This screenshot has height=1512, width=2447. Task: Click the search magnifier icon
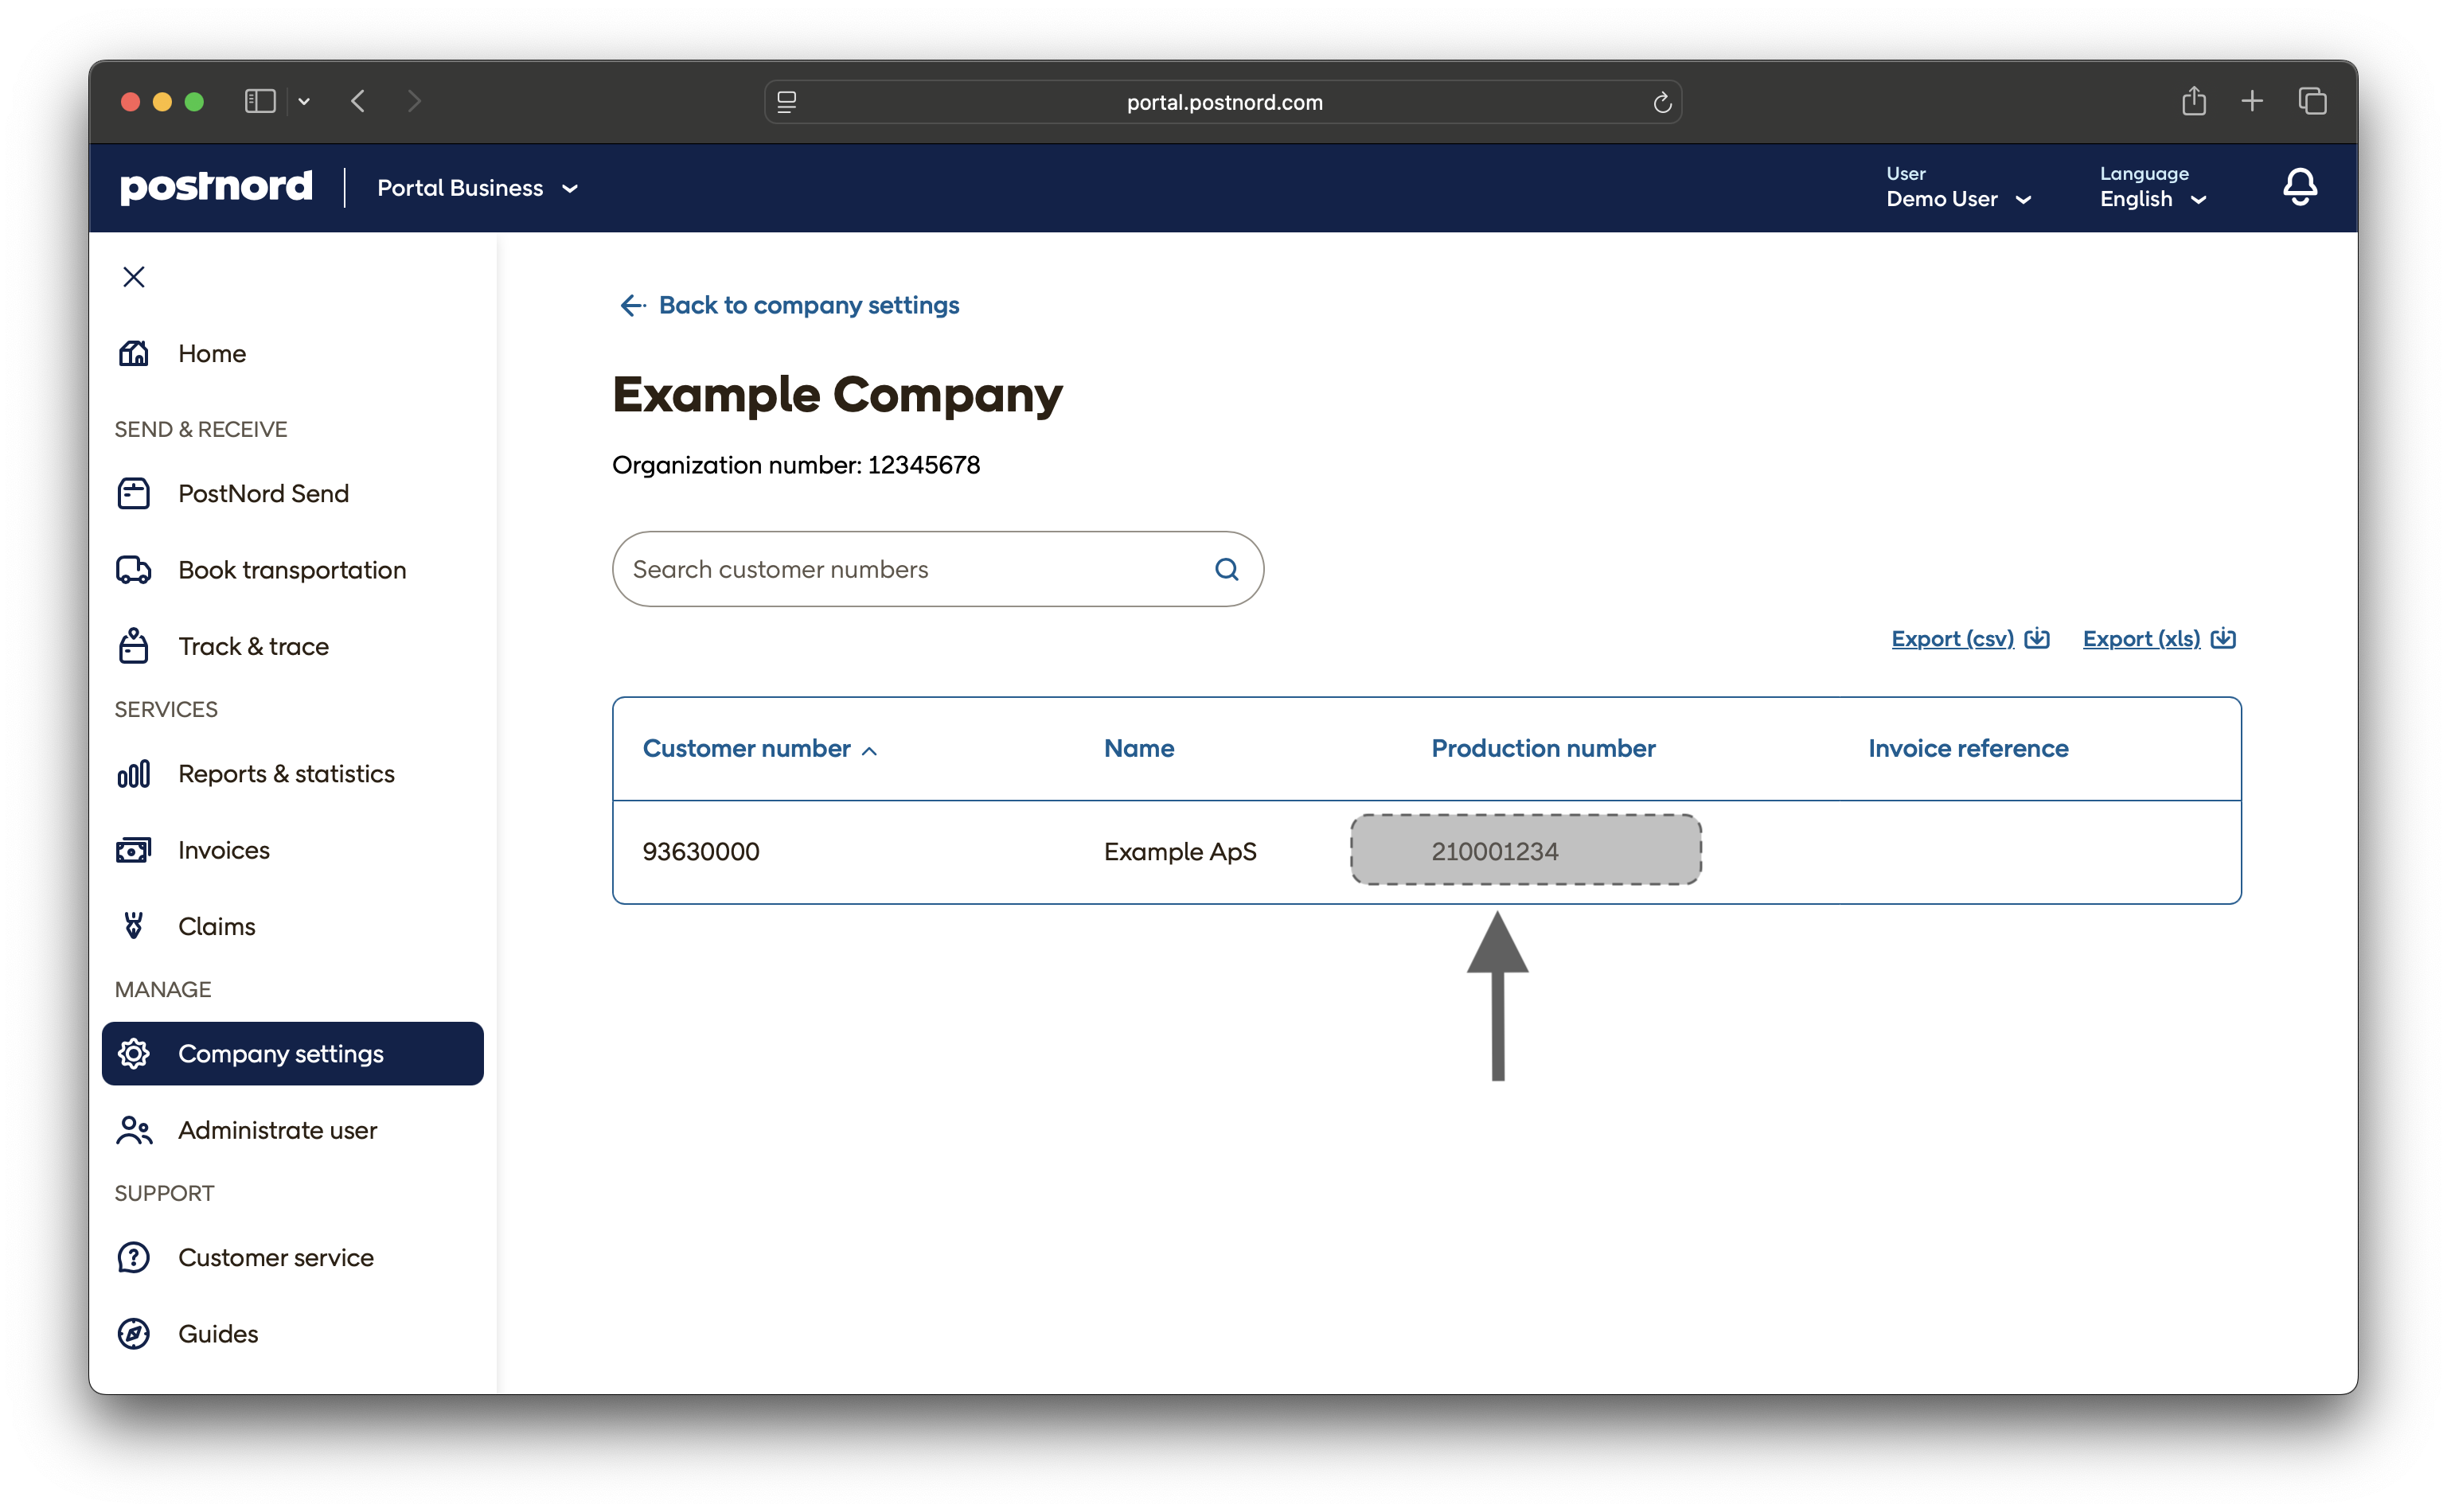(1227, 569)
